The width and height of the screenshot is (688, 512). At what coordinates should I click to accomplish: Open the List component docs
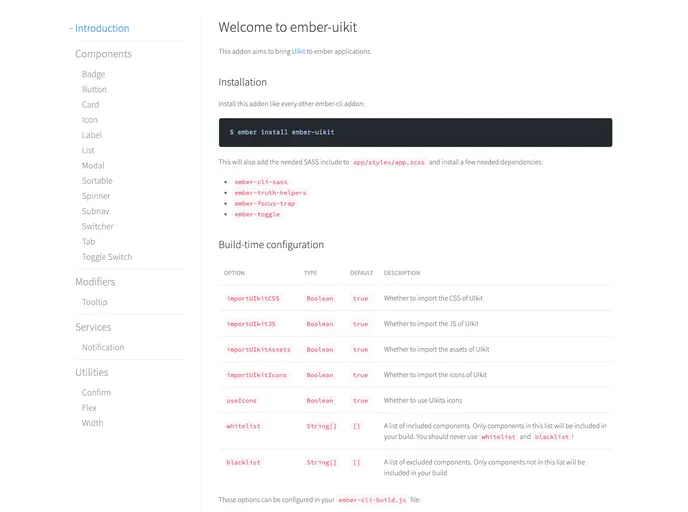point(88,150)
